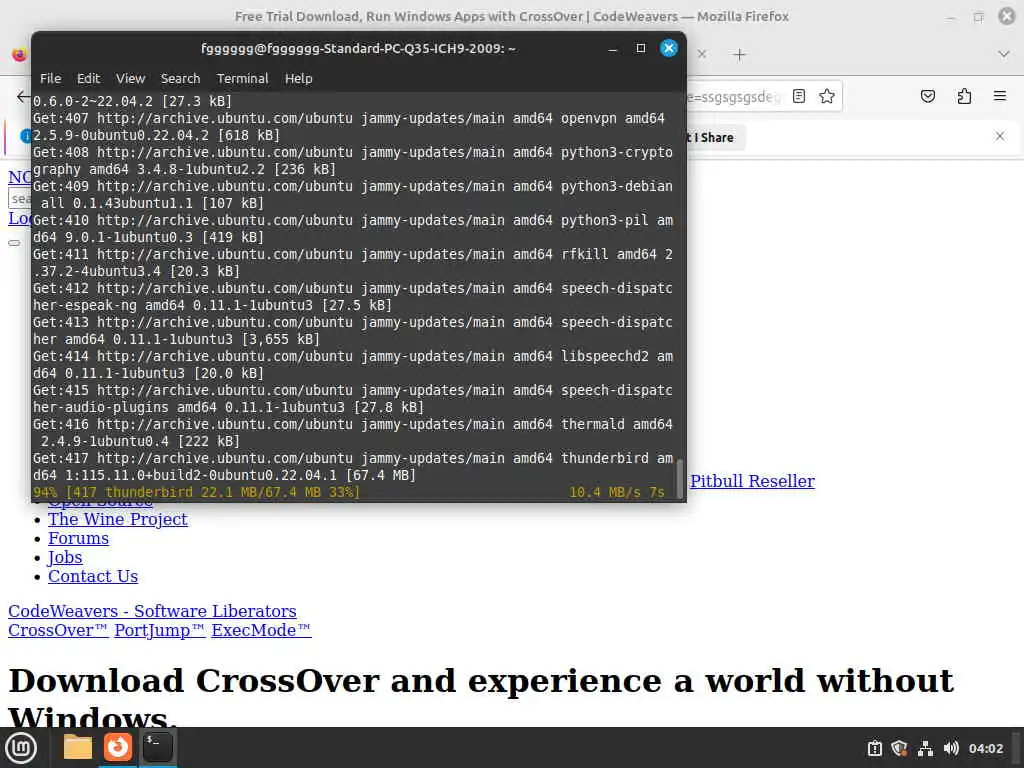Open the terminal Terminal menu
The image size is (1024, 768).
pyautogui.click(x=242, y=78)
